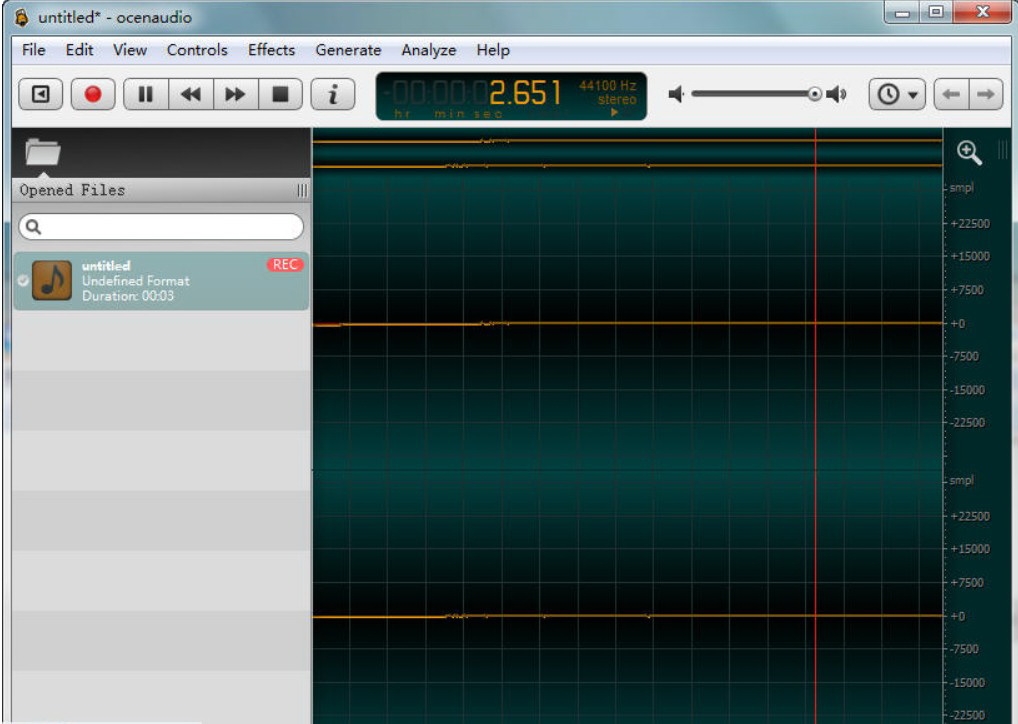Mute using the left speaker icon
The image size is (1018, 724).
coord(677,94)
